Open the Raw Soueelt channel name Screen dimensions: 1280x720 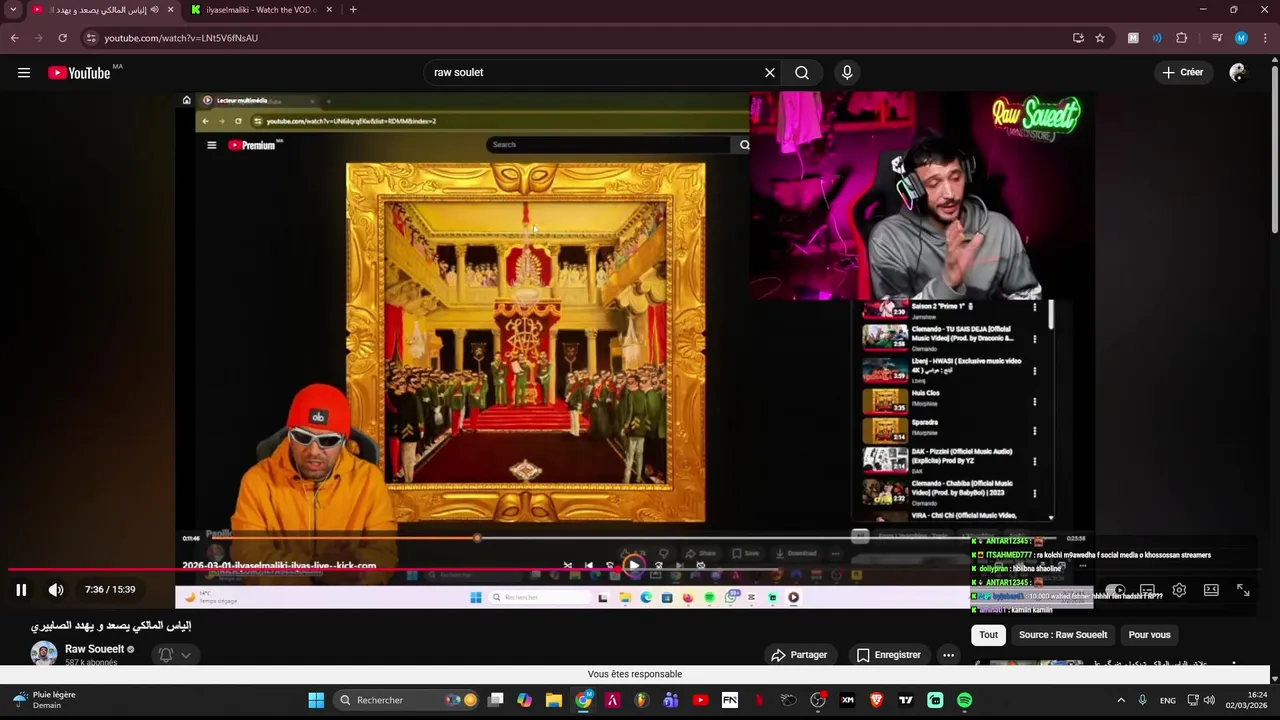click(94, 649)
